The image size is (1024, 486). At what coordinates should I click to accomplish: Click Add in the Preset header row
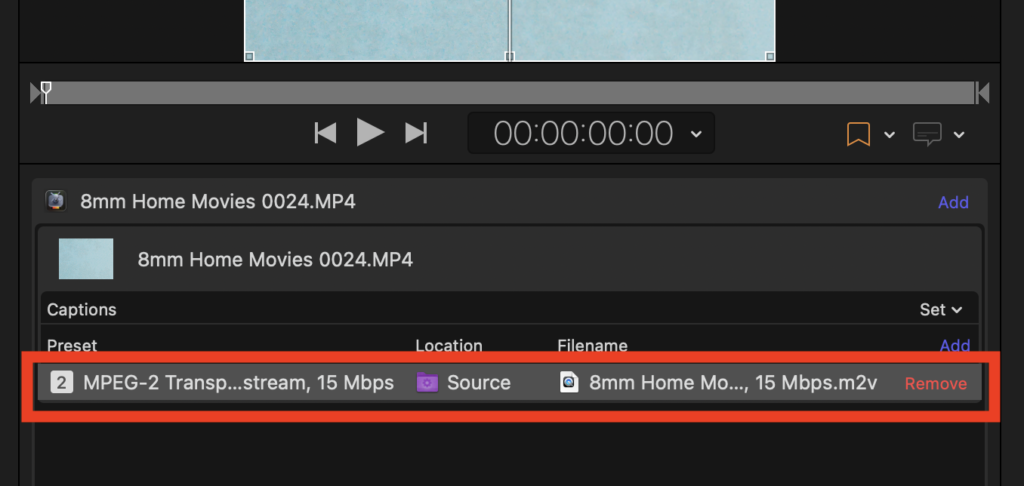pos(954,346)
